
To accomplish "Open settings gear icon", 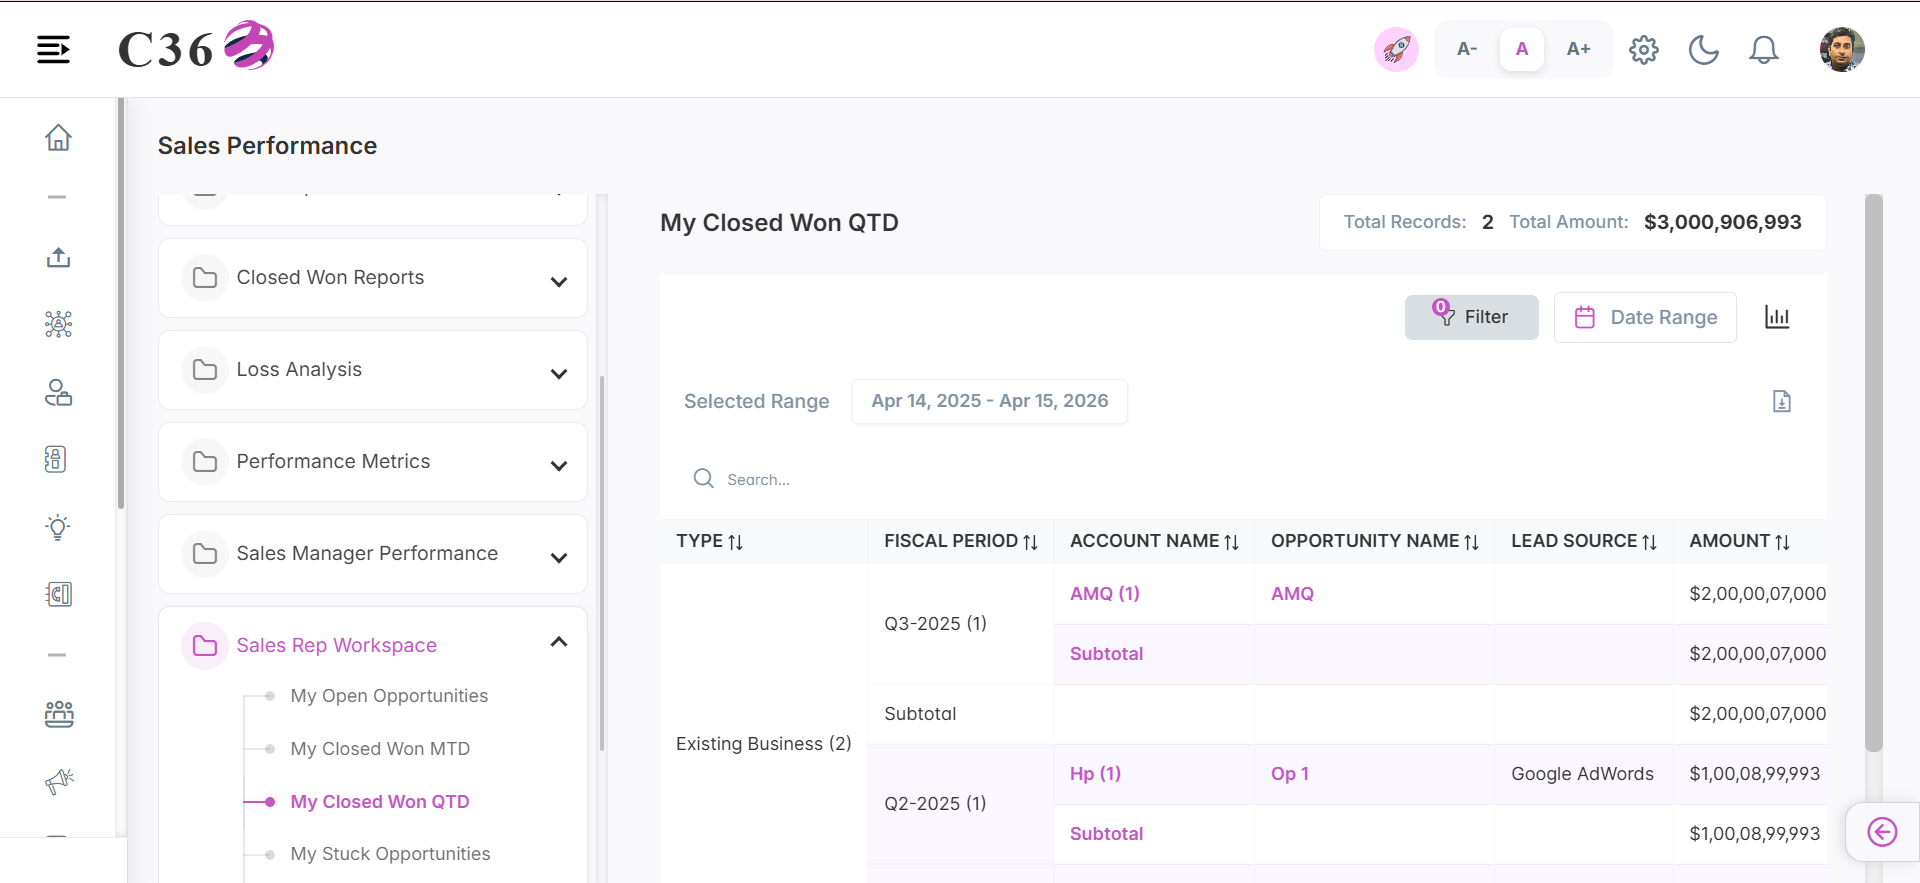I will pos(1644,50).
